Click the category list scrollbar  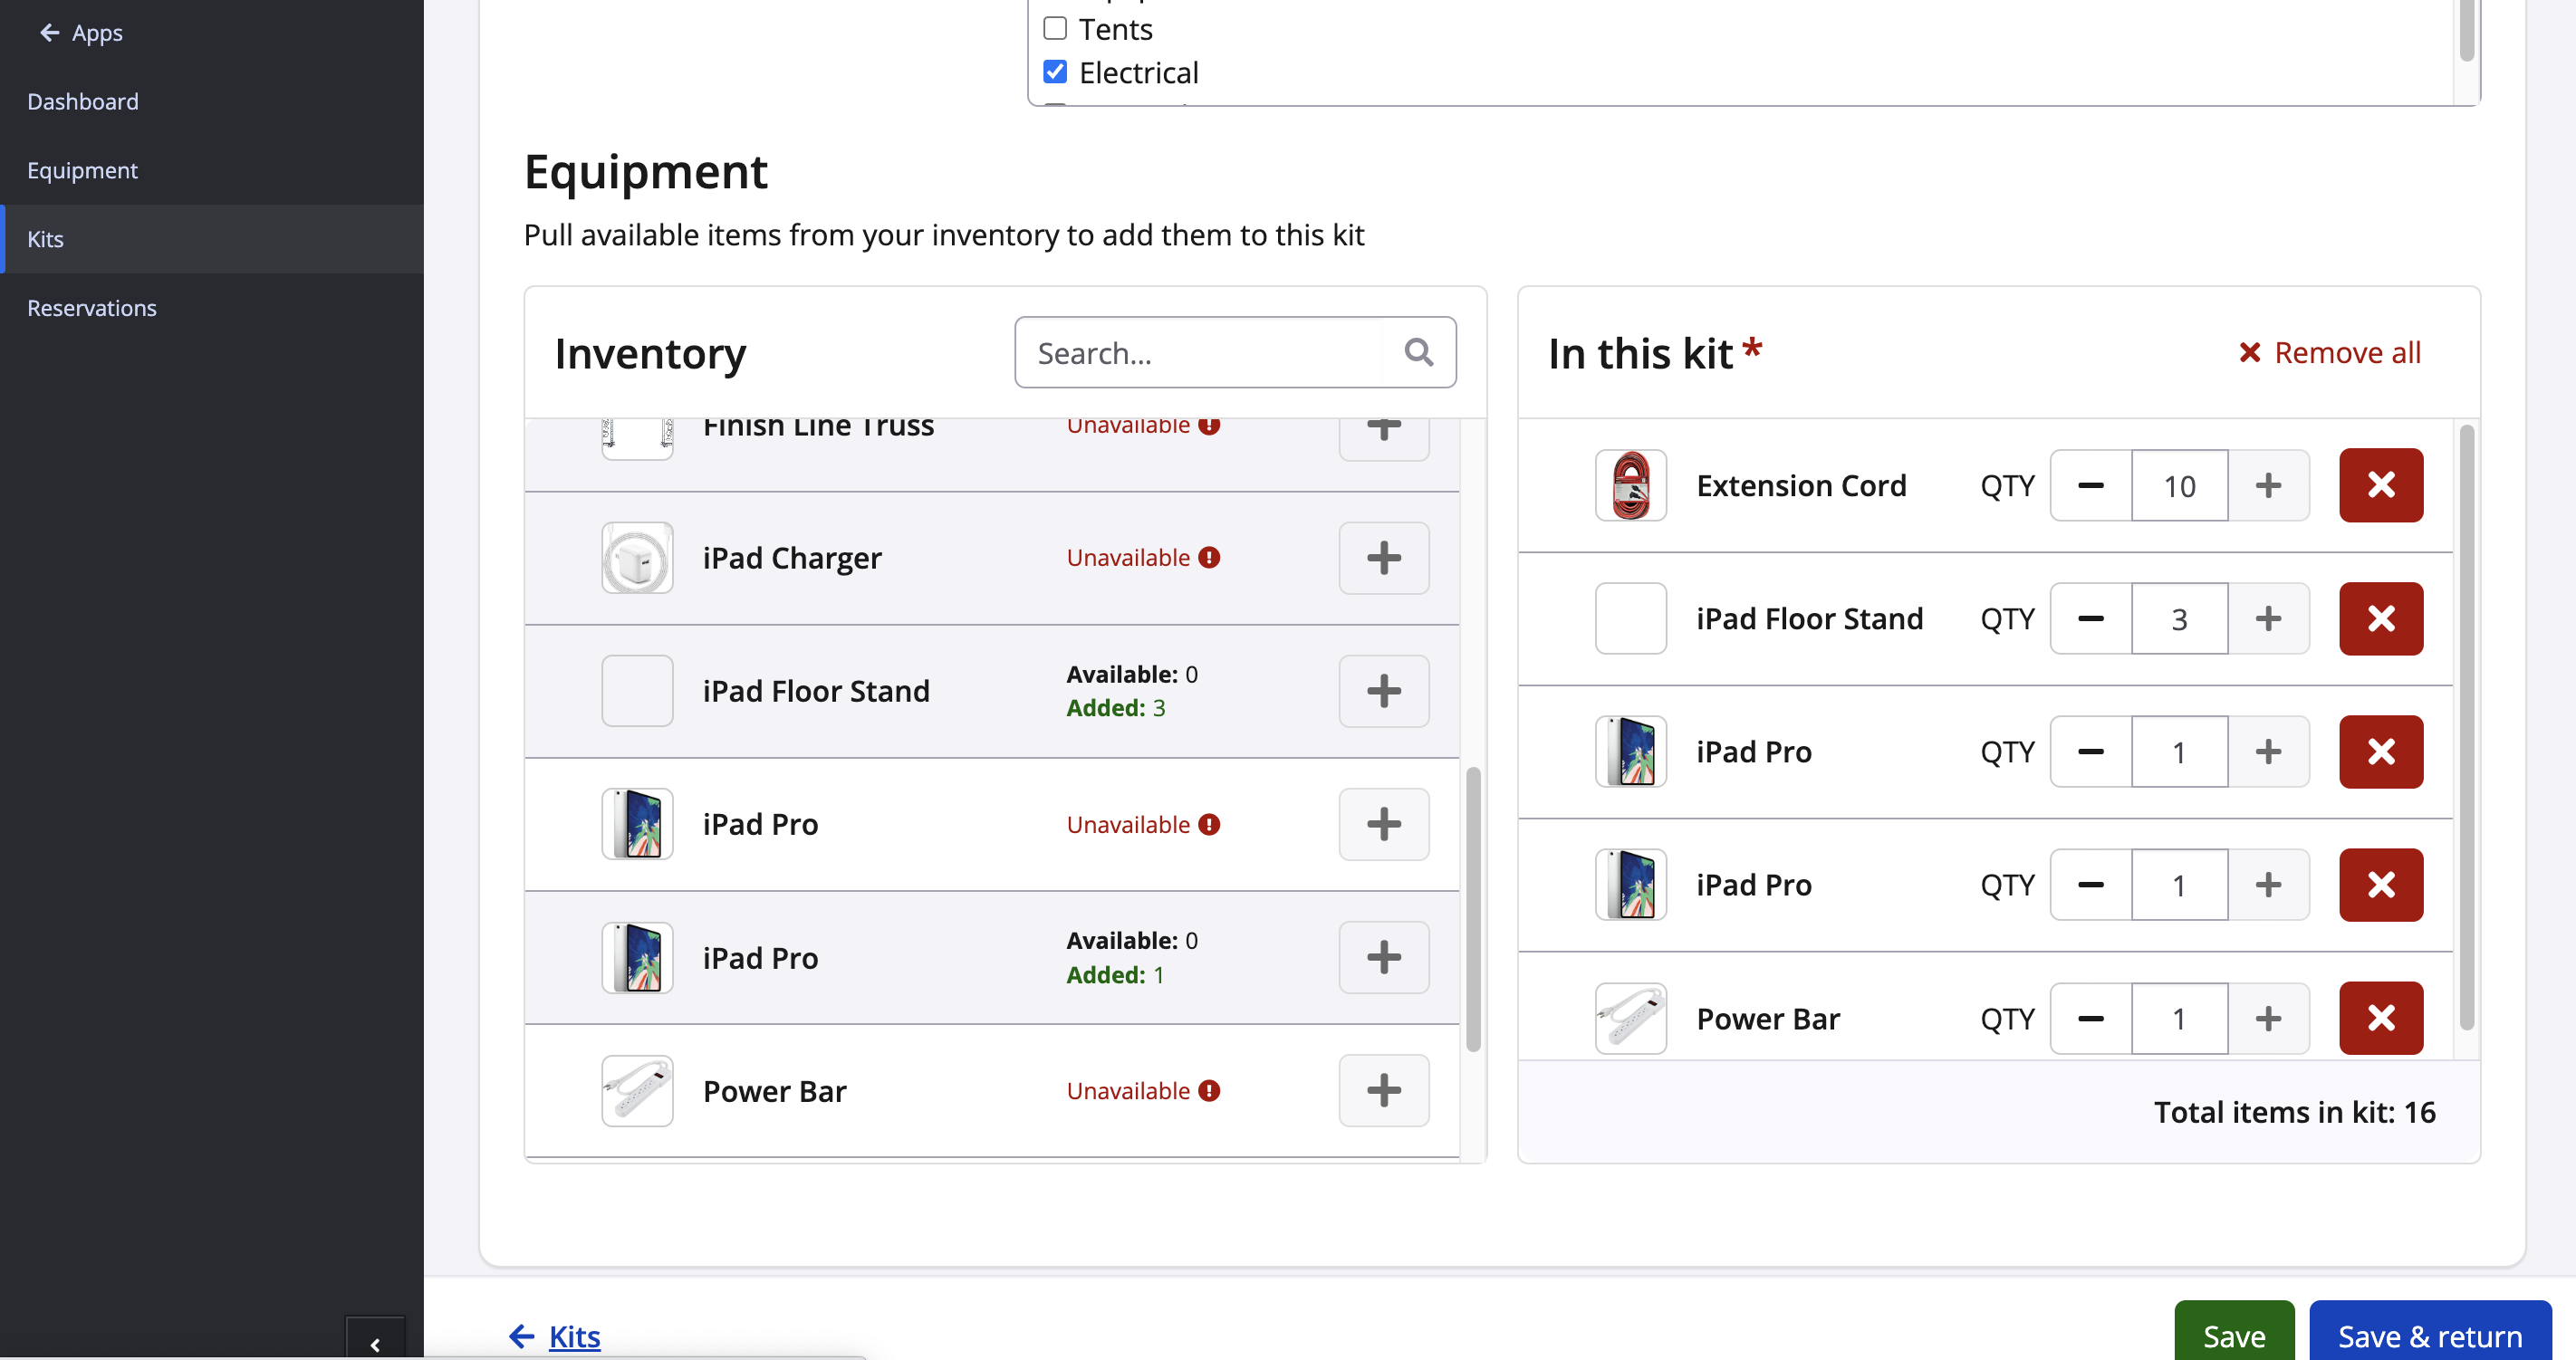(2467, 31)
